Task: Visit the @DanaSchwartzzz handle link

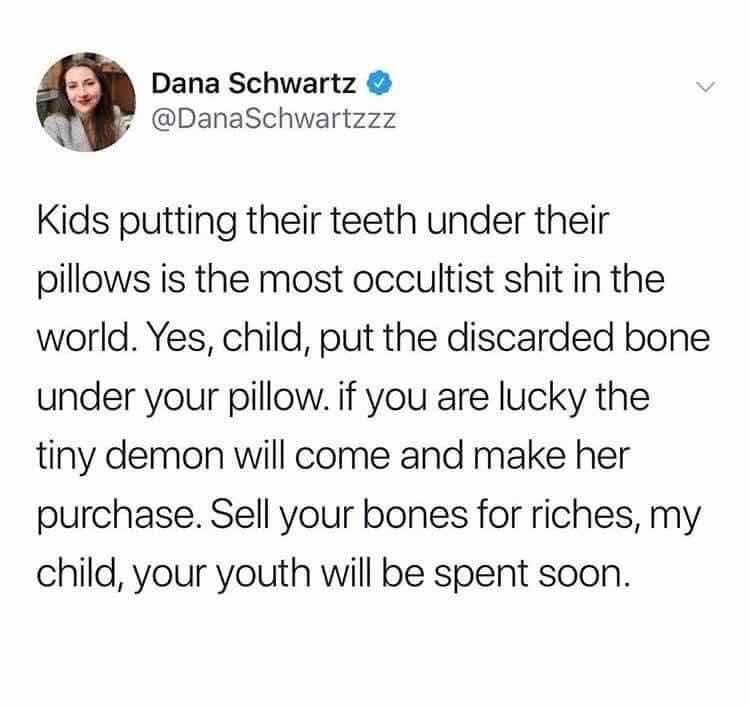Action: tap(274, 119)
